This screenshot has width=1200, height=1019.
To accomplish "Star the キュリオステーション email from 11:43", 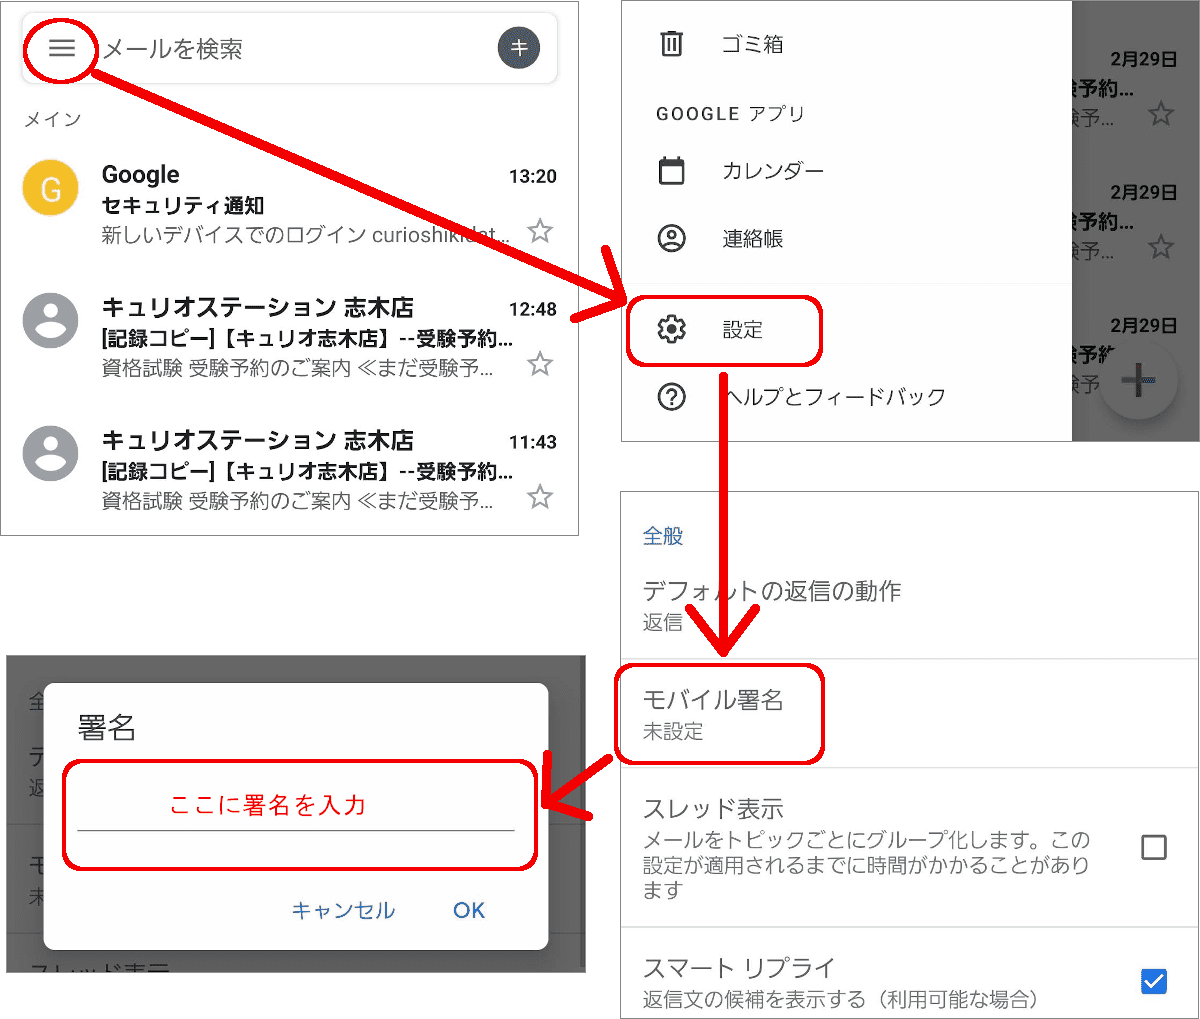I will point(540,496).
